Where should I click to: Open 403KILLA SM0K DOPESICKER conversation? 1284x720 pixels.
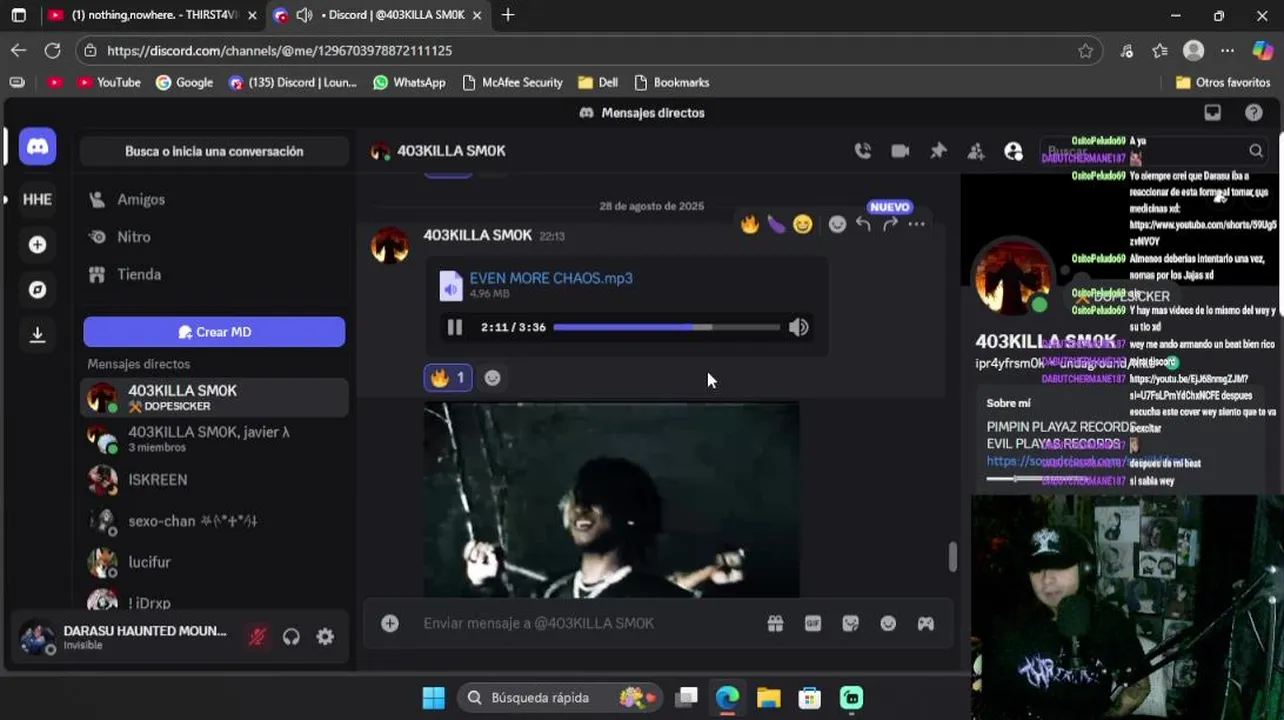(x=214, y=397)
